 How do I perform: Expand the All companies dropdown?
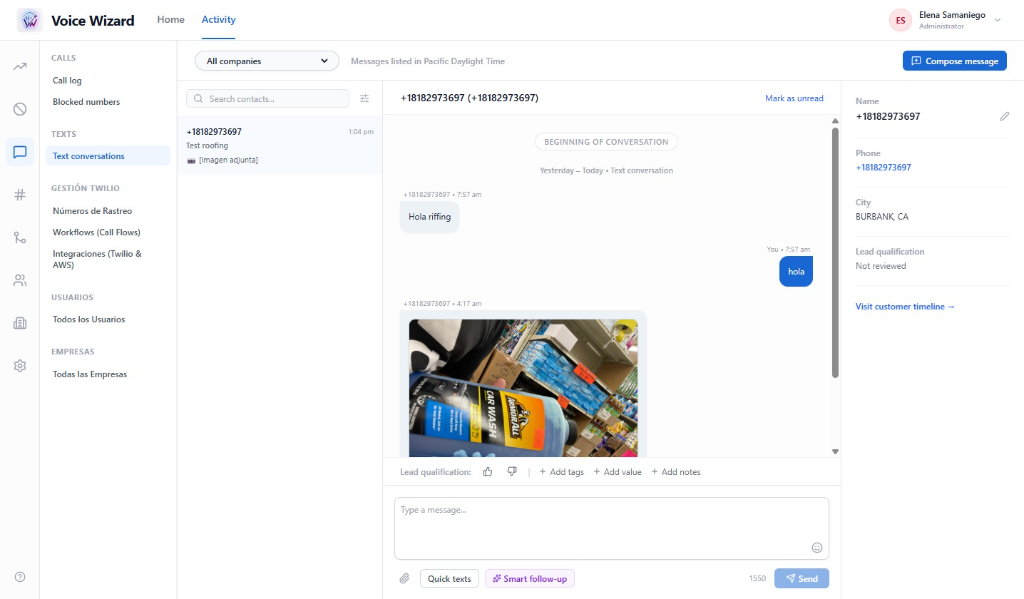coord(267,61)
